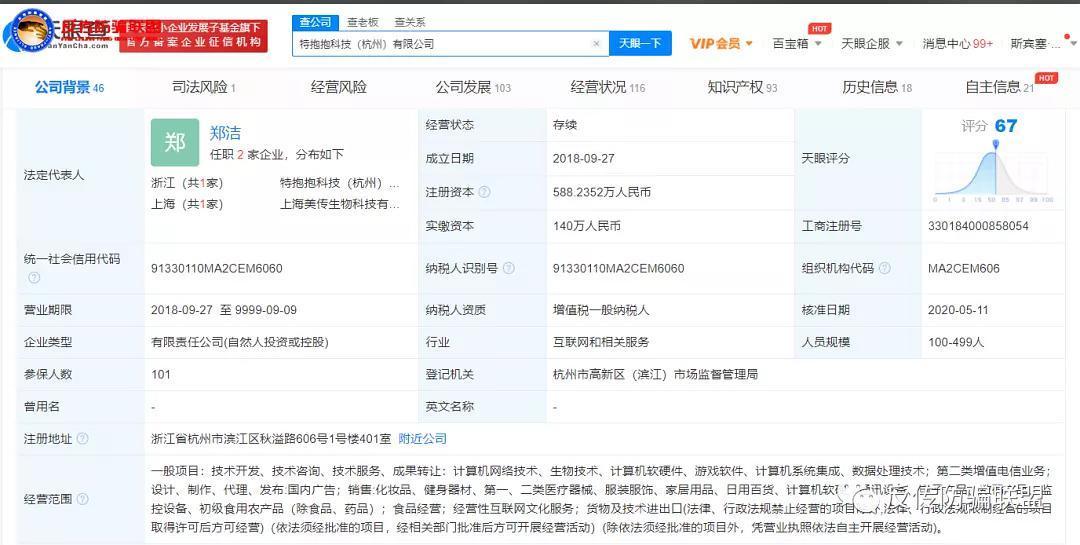This screenshot has width=1080, height=545.
Task: Switch to the 经营风险 tab
Action: pyautogui.click(x=339, y=88)
